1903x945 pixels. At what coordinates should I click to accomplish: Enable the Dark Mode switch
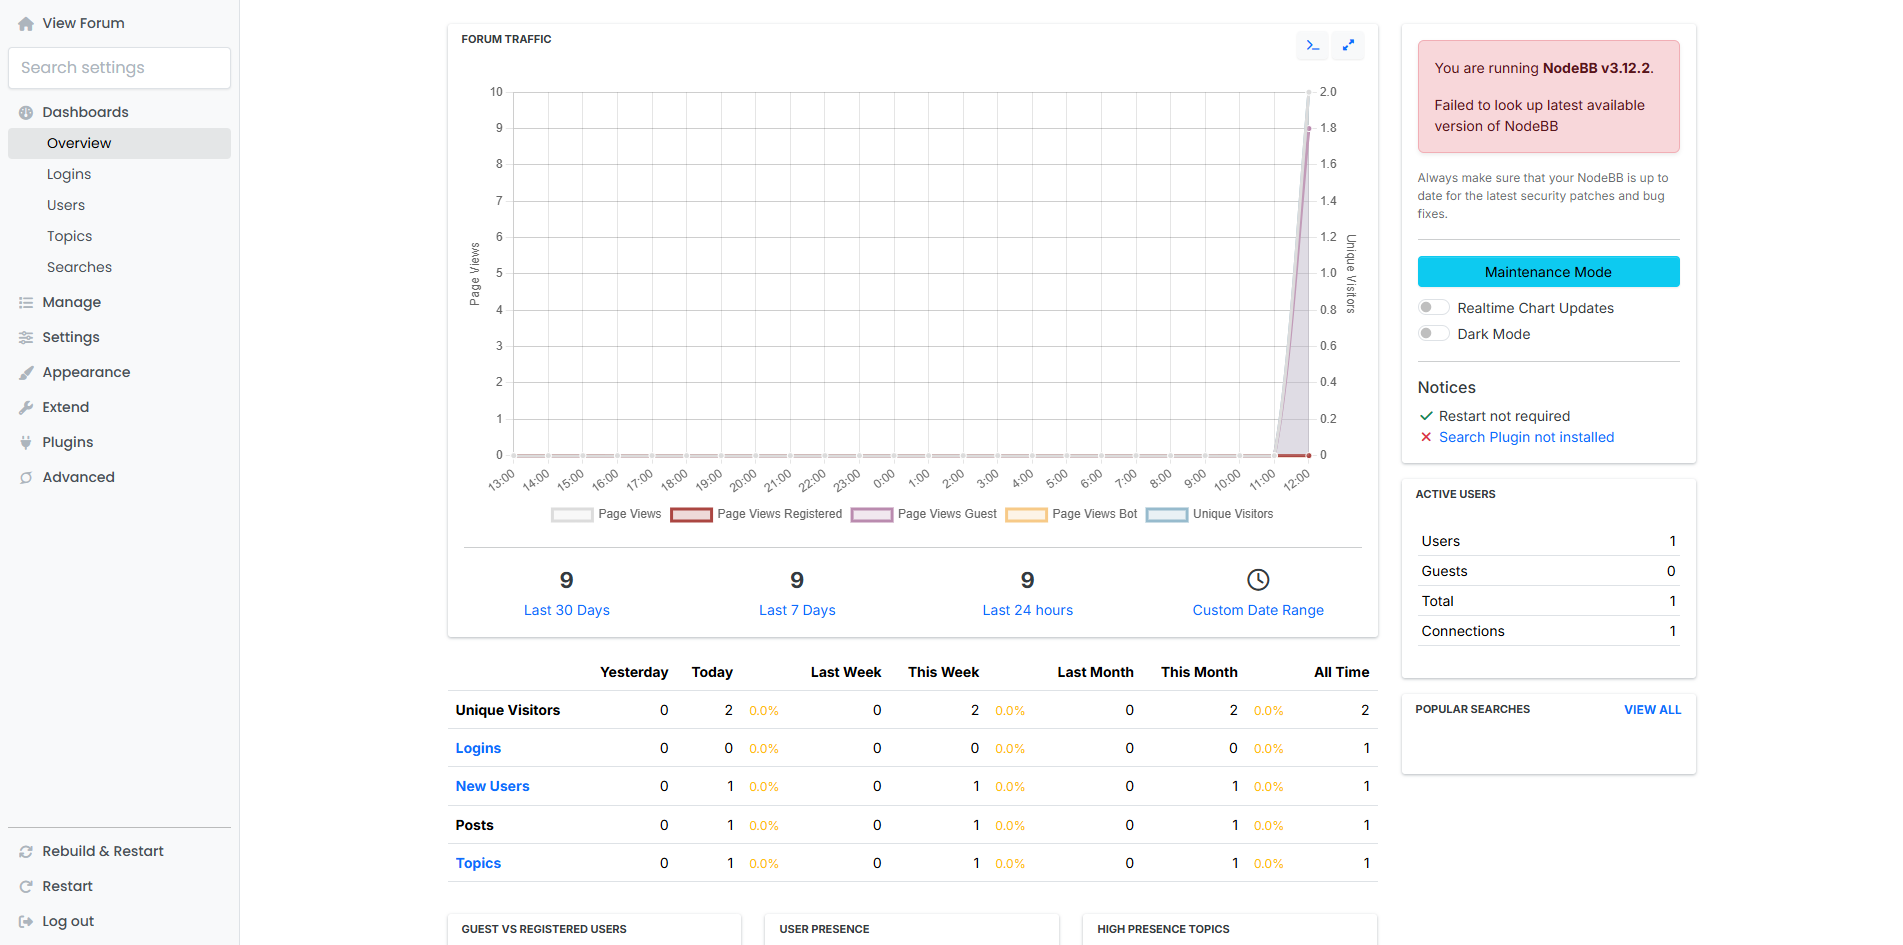point(1434,334)
